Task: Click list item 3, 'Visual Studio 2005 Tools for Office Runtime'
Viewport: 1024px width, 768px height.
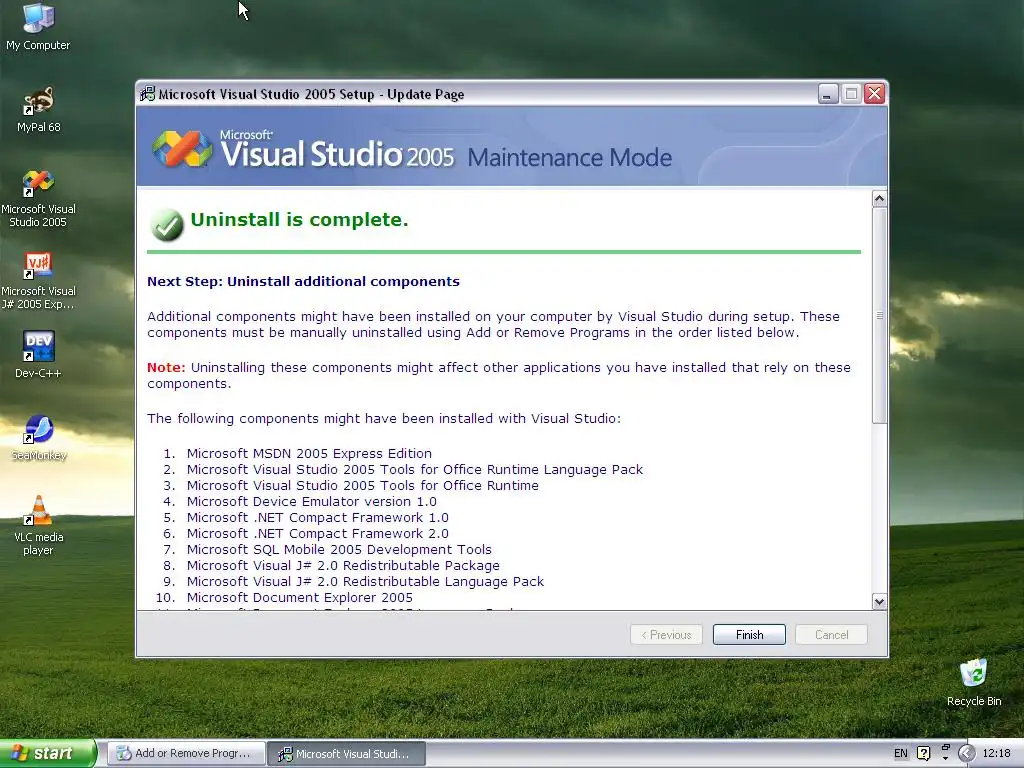Action: pyautogui.click(x=362, y=485)
